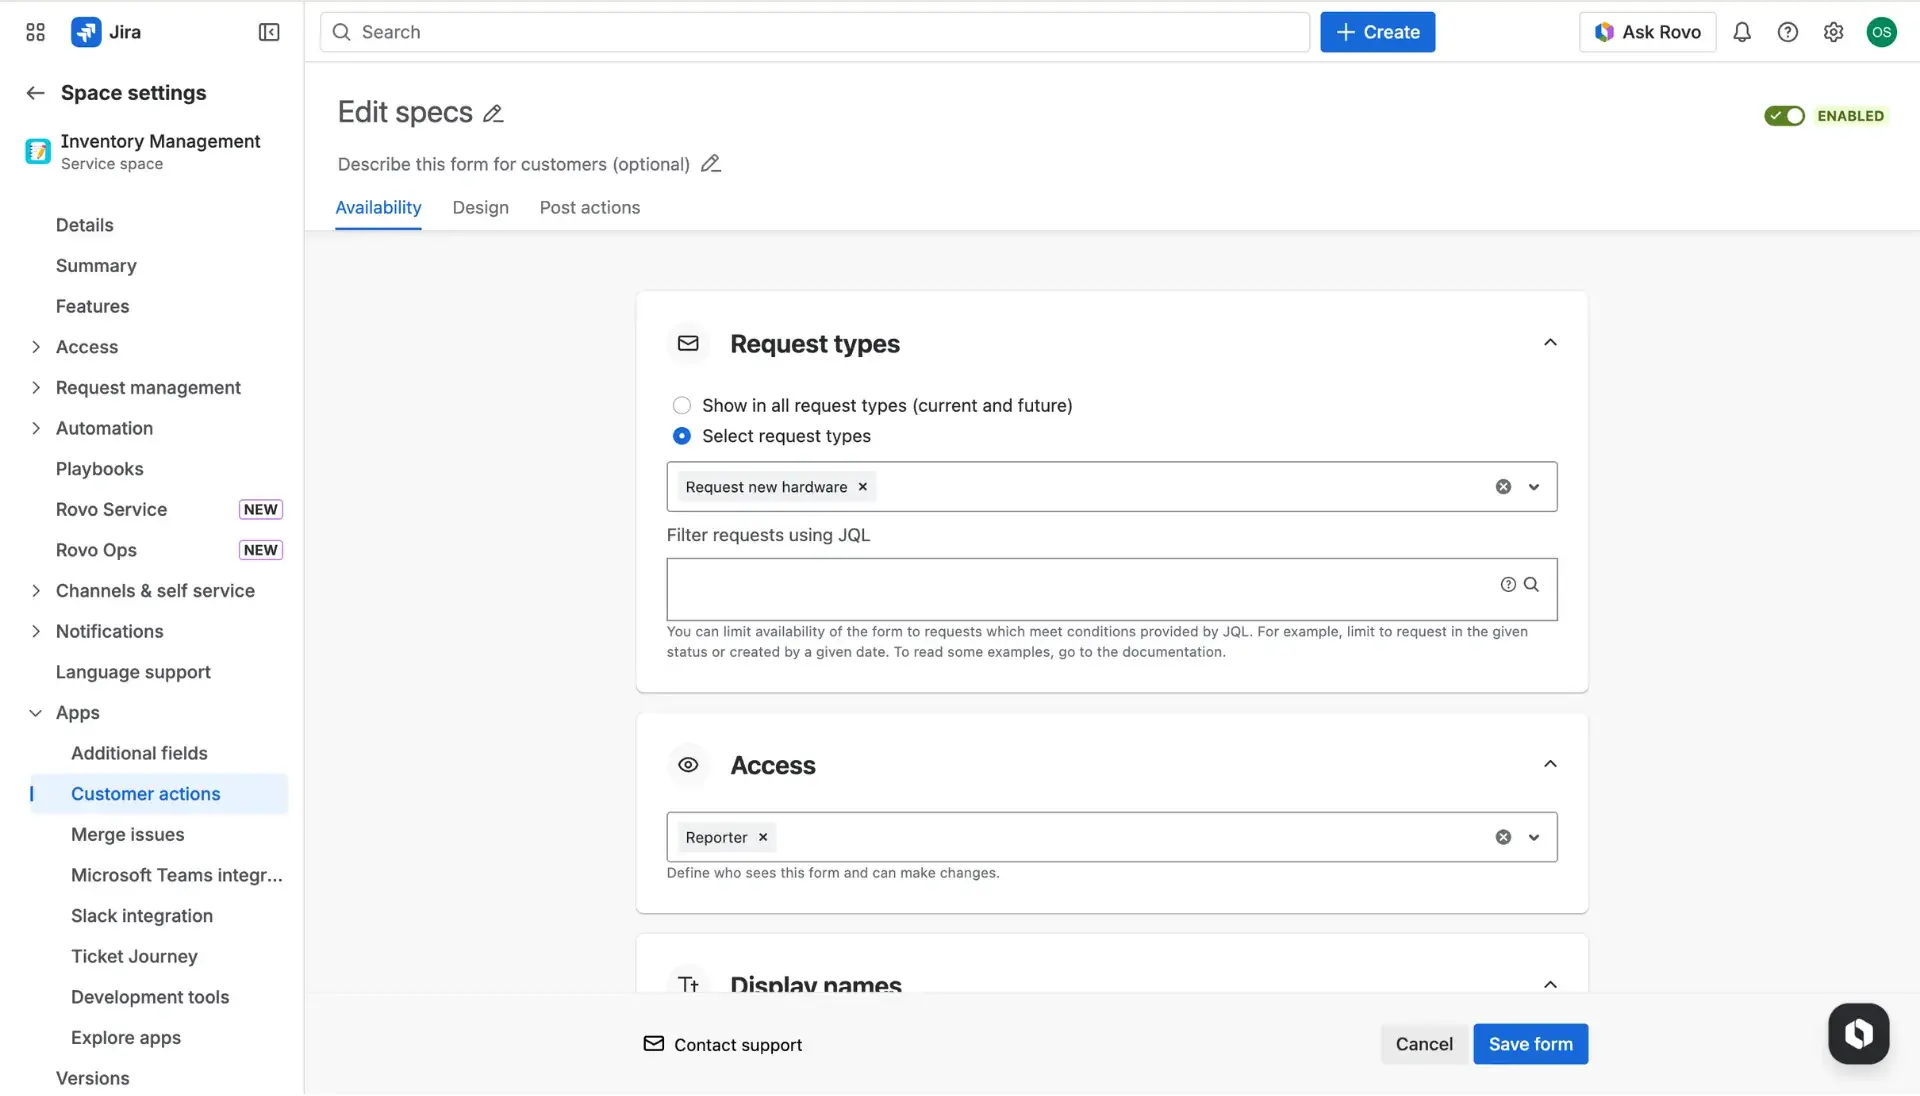
Task: Open JQL help icon in filter field
Action: 1507,584
